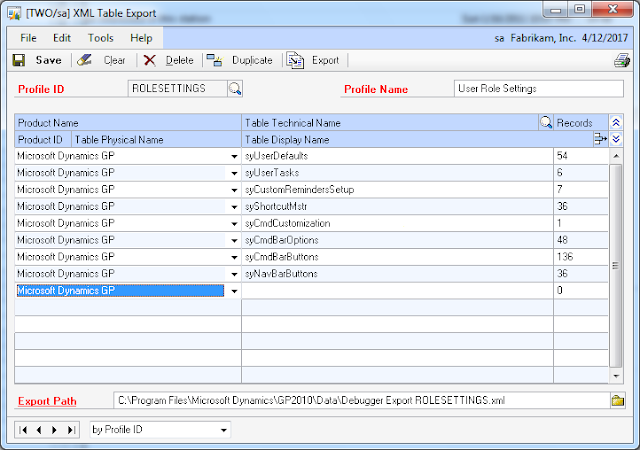Click the expand rows double-chevron-down icon
Screen dimensions: 640x450
point(616,139)
